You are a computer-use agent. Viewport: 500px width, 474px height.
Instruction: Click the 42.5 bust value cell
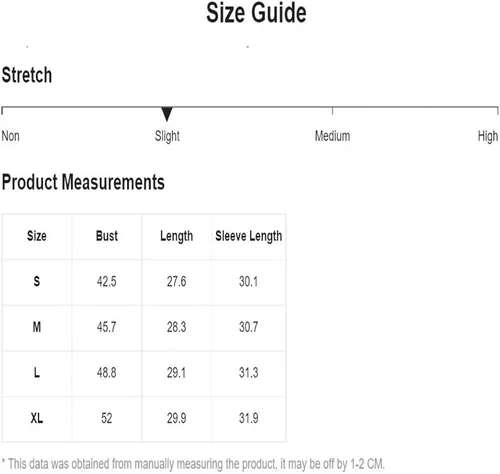coord(107,282)
